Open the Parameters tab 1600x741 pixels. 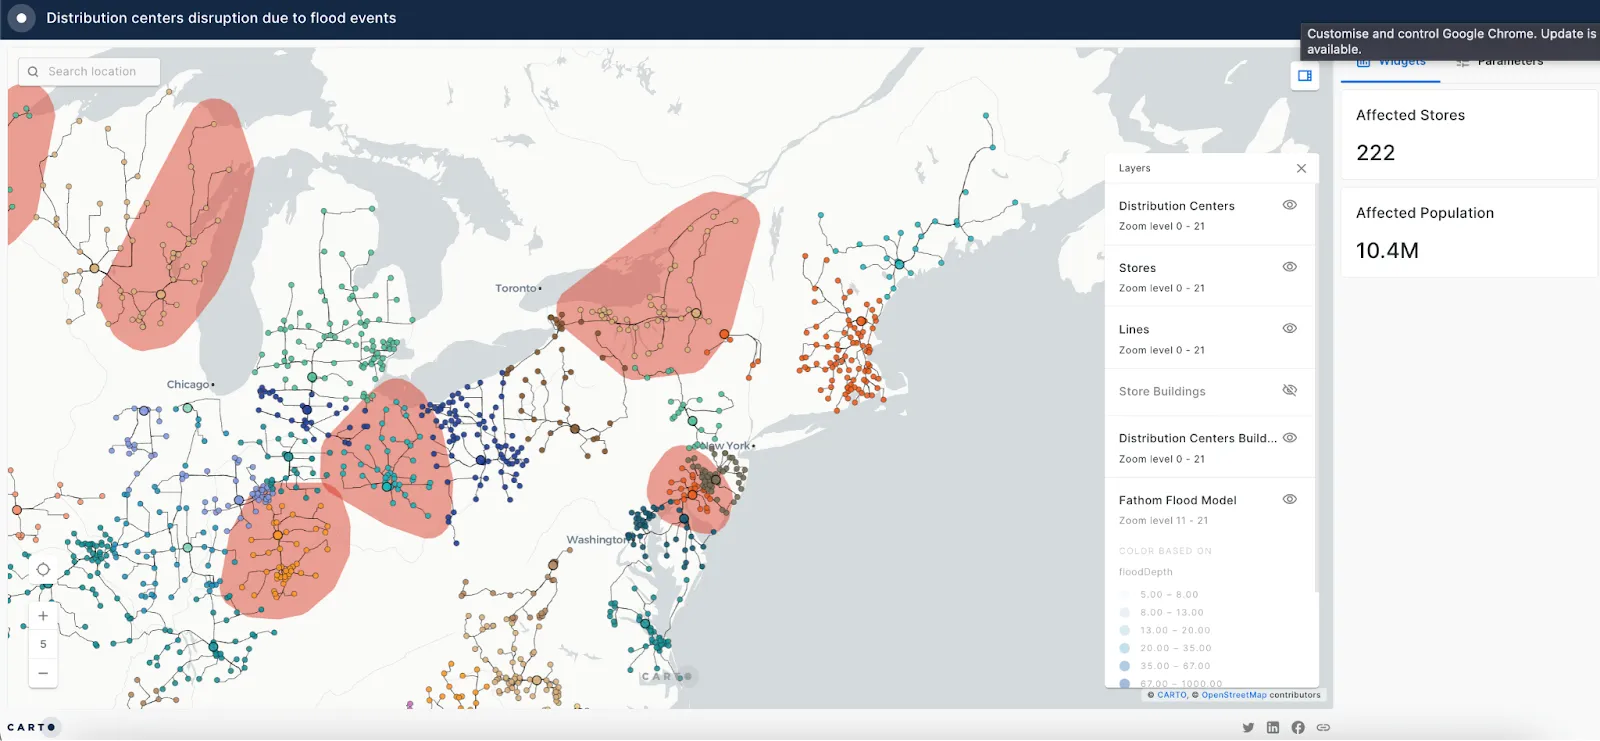point(1500,63)
